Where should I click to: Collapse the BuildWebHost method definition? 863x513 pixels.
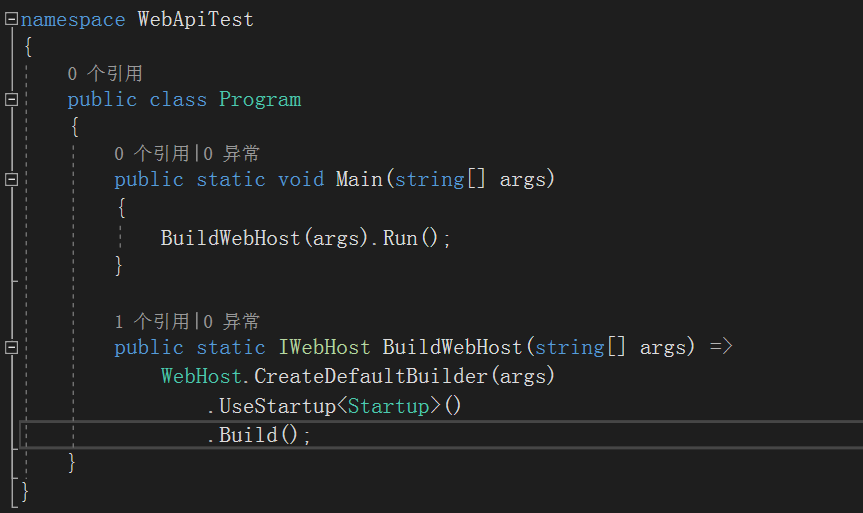pyautogui.click(x=11, y=347)
